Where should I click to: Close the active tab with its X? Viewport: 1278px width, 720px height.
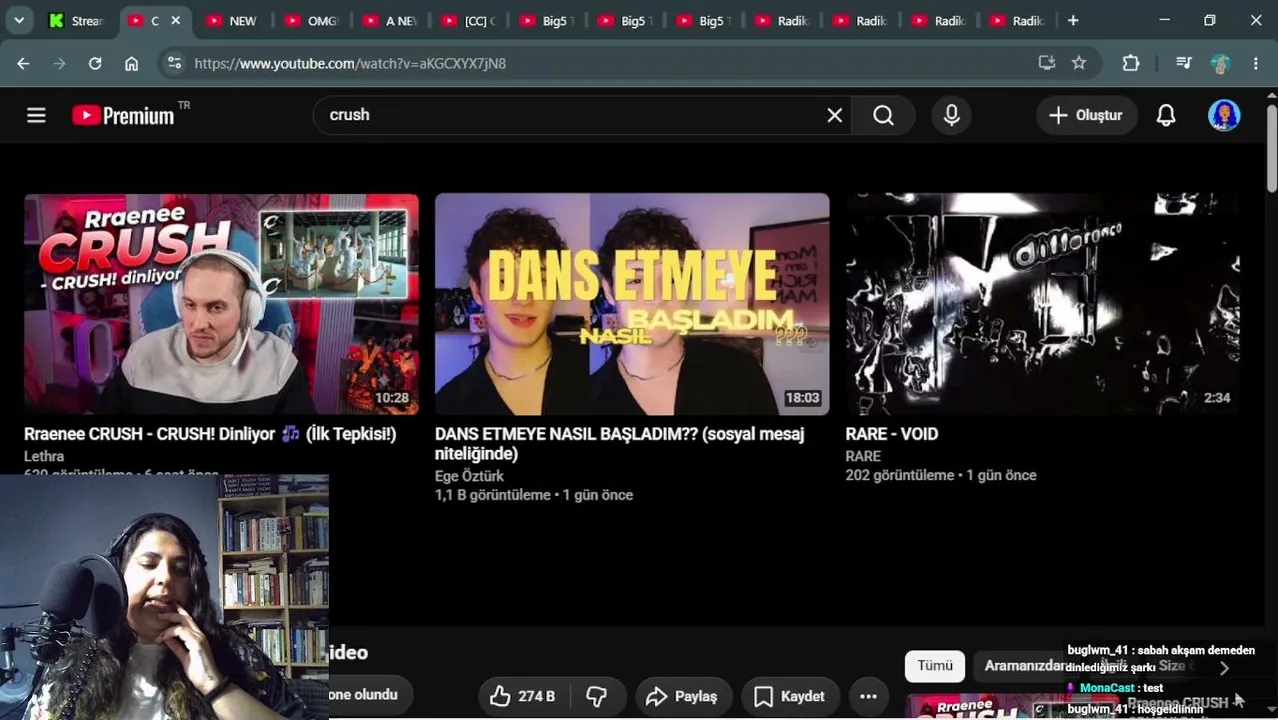pos(176,20)
